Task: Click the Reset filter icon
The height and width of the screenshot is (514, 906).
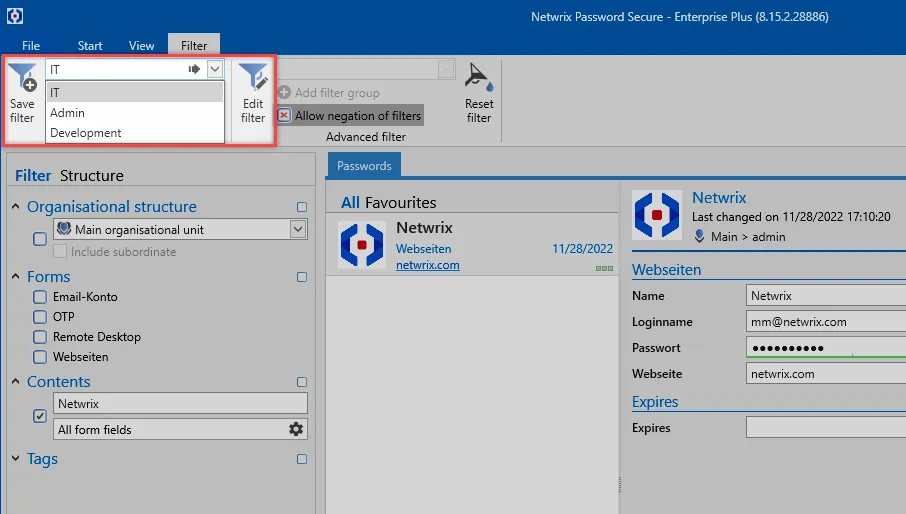Action: point(478,77)
